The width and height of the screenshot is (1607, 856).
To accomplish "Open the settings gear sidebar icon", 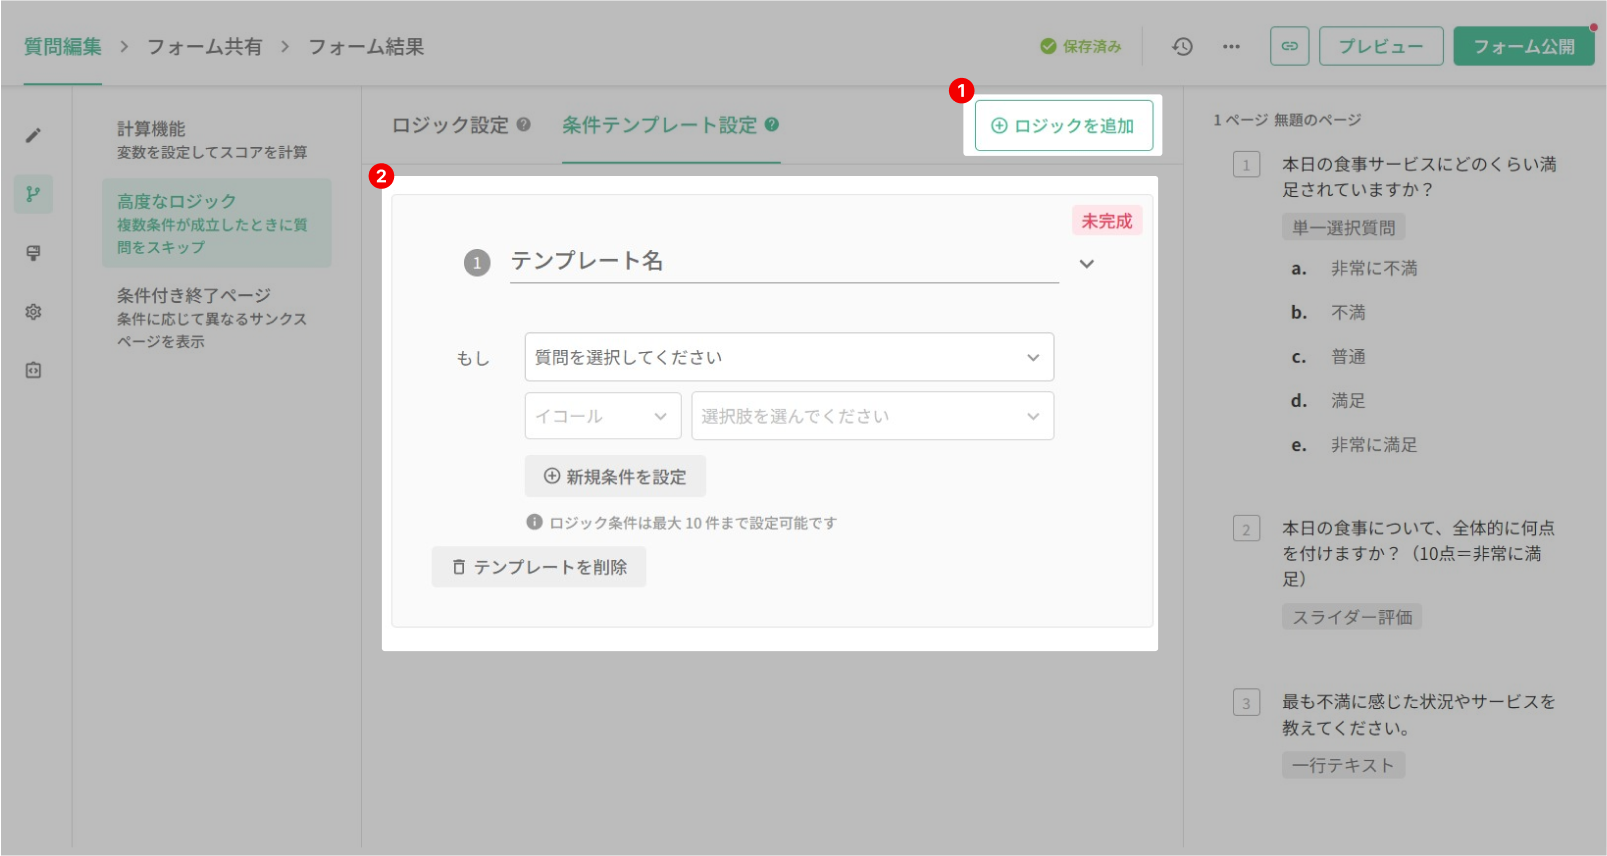I will (x=33, y=312).
